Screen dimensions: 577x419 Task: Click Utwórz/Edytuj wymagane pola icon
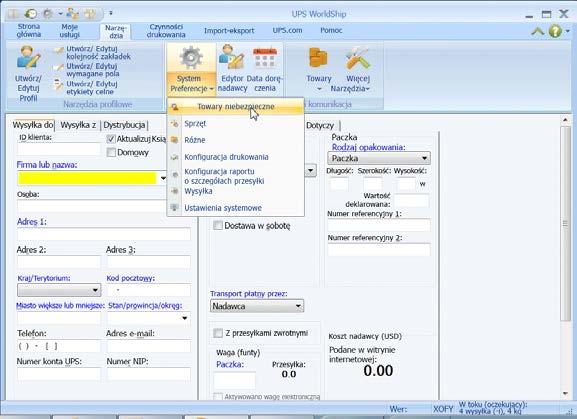(59, 68)
